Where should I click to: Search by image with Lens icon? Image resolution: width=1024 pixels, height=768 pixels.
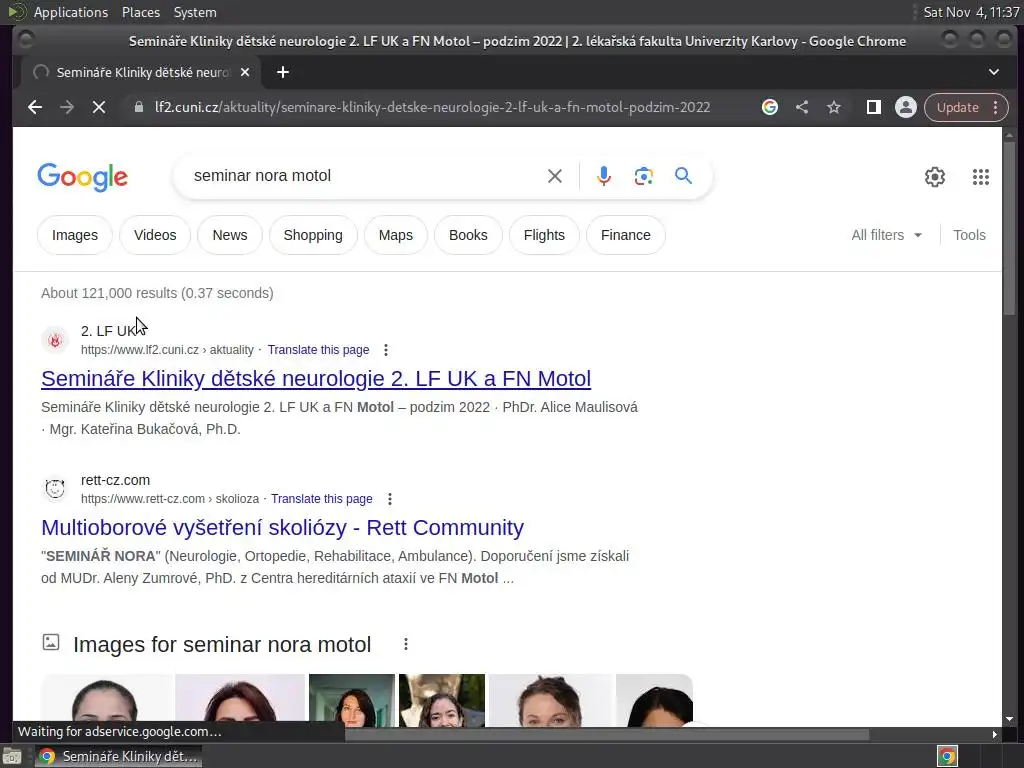(x=643, y=176)
